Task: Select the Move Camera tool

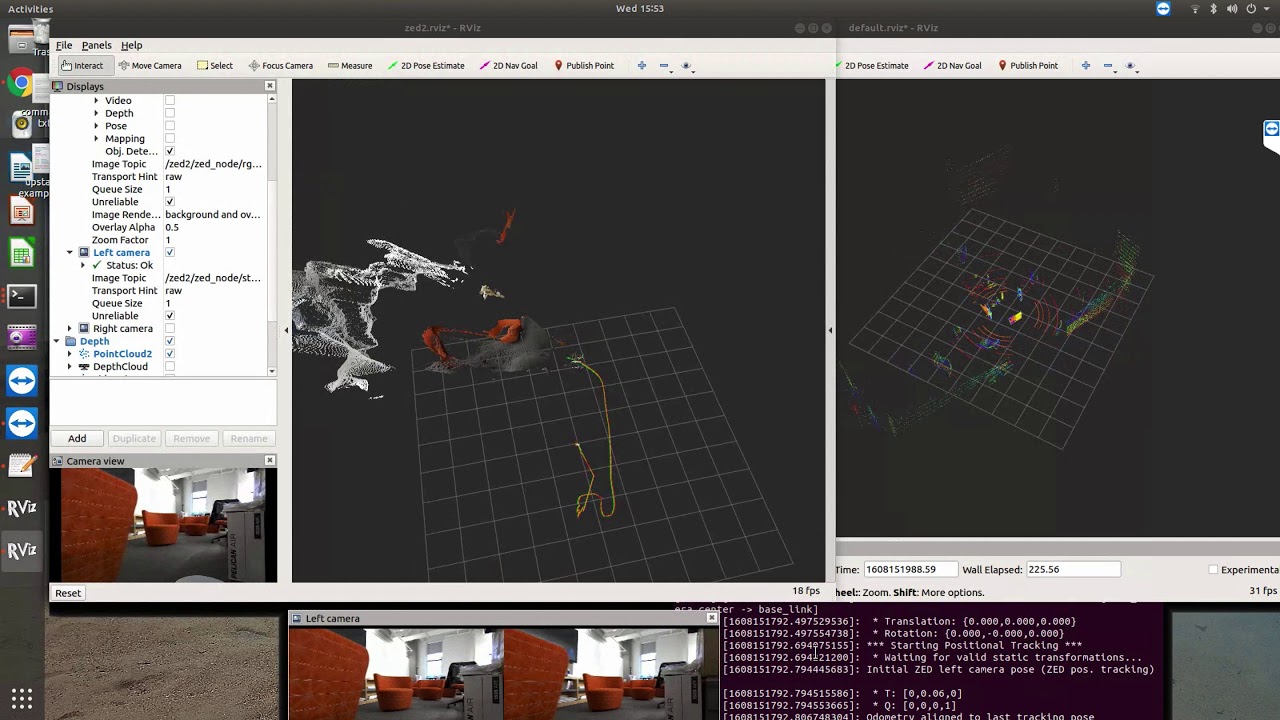Action: pos(149,65)
